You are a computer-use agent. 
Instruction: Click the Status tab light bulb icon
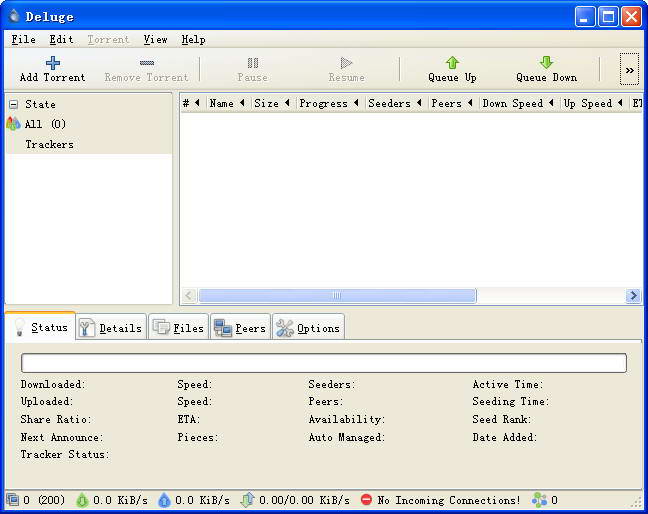coord(19,327)
